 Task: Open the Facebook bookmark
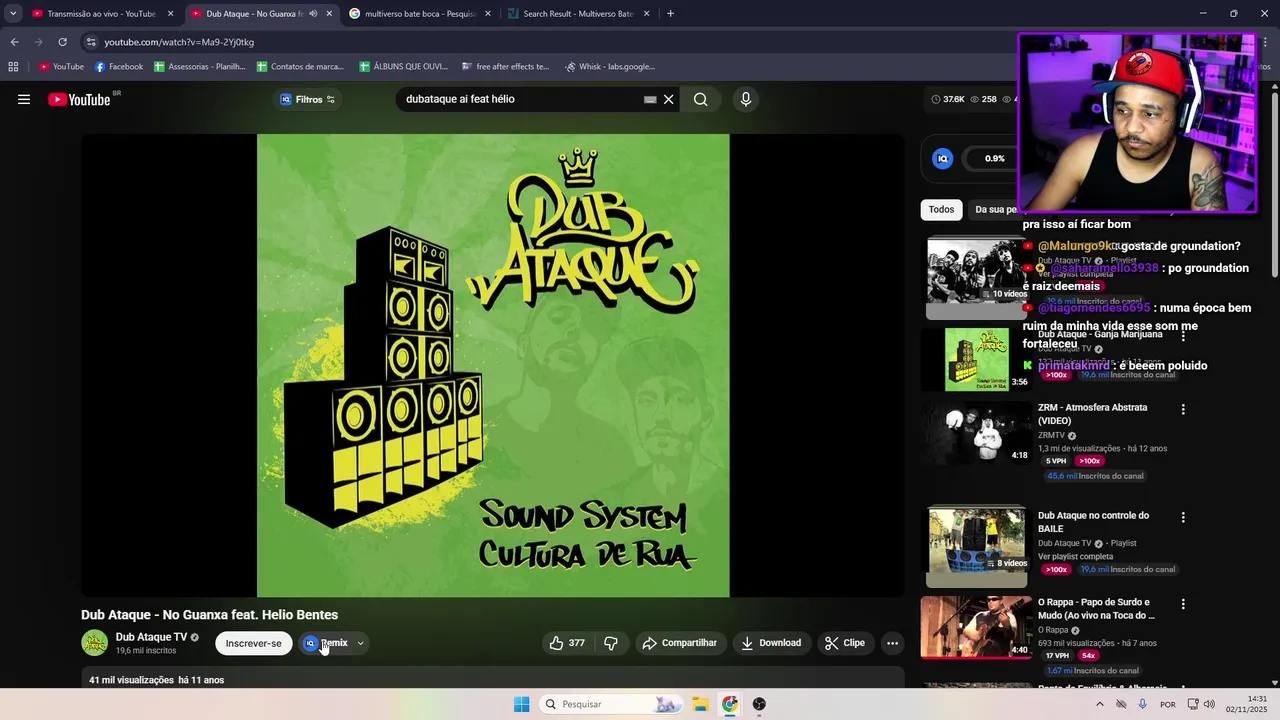point(119,67)
